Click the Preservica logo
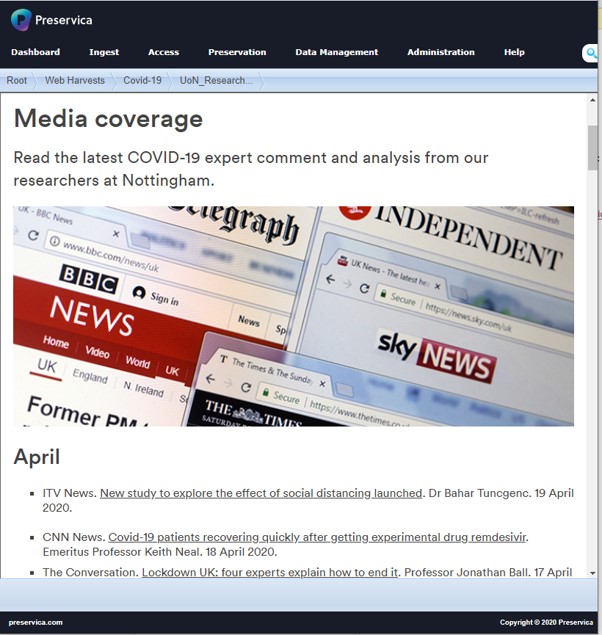602x635 pixels. click(54, 19)
